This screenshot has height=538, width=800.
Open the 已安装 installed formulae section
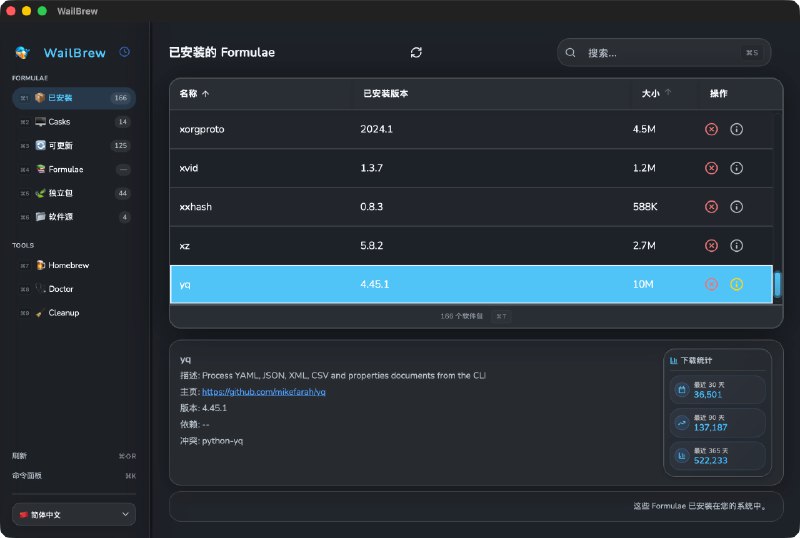click(74, 98)
